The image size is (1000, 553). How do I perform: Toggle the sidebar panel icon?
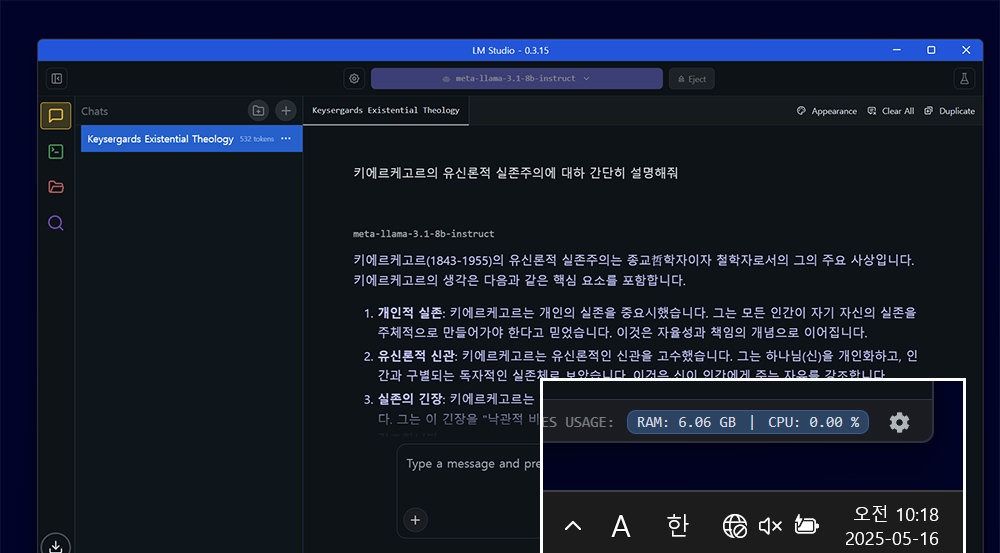tap(56, 78)
